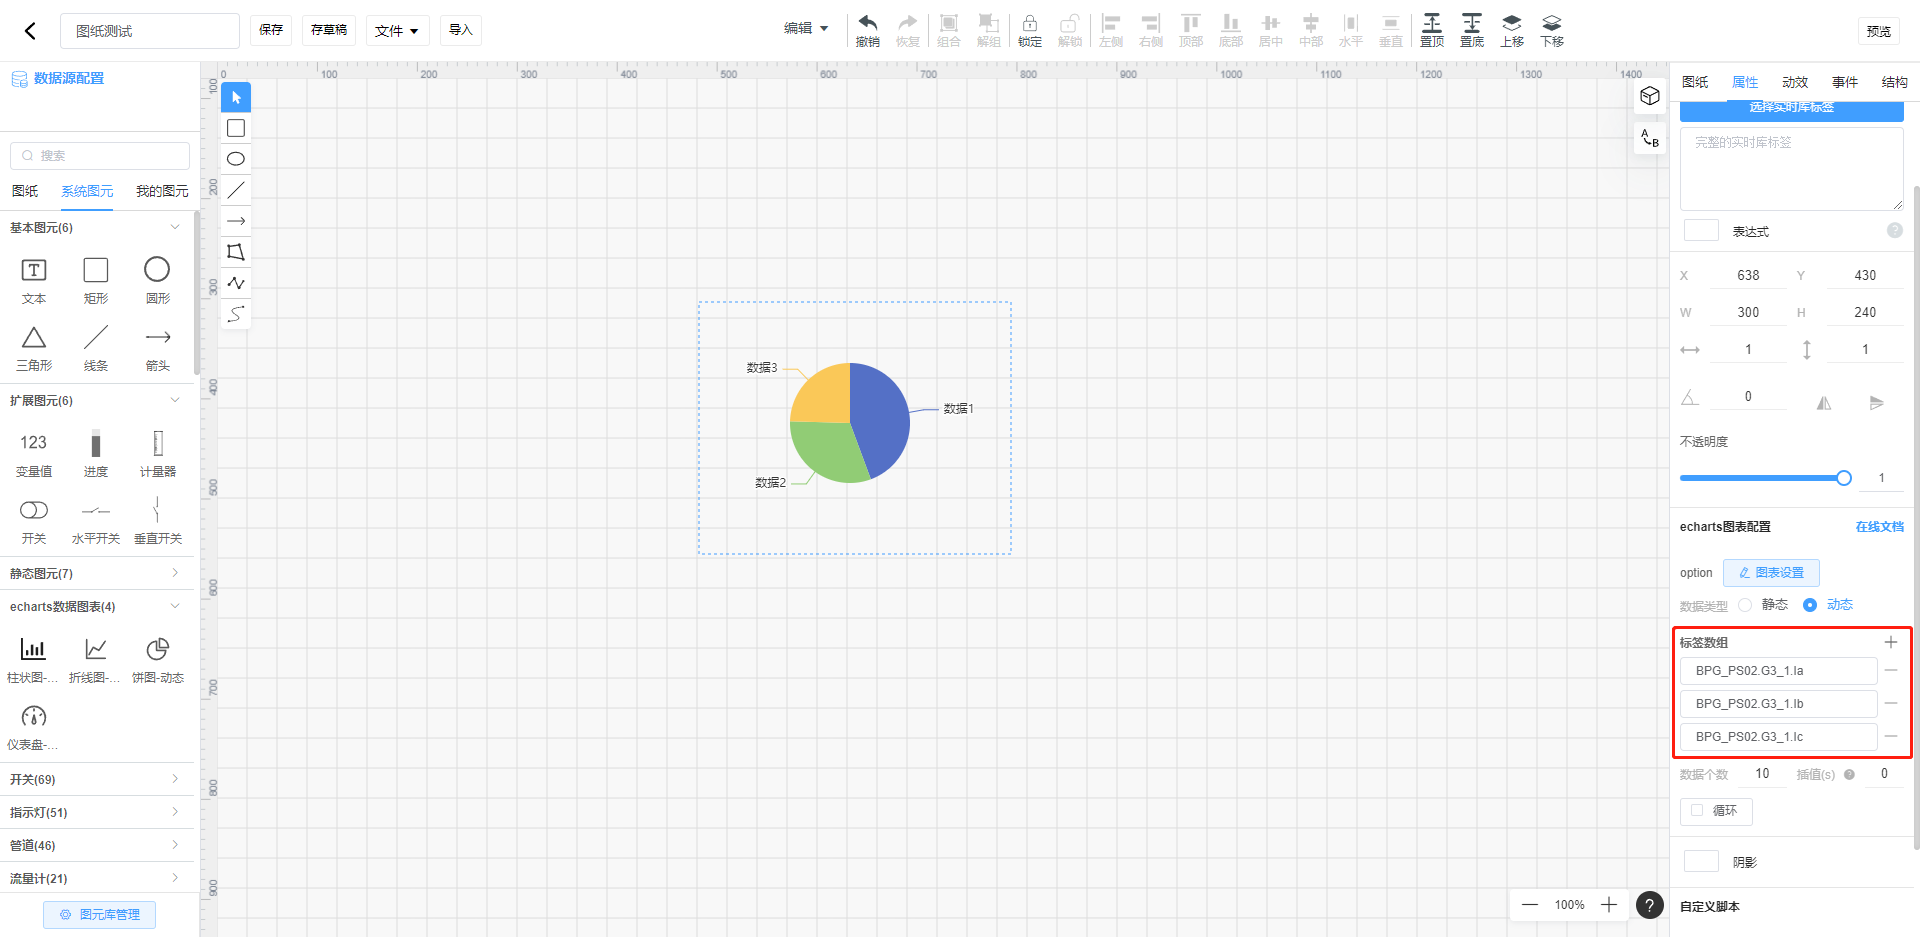Click the 预览 preview button
The height and width of the screenshot is (937, 1920).
[x=1879, y=31]
